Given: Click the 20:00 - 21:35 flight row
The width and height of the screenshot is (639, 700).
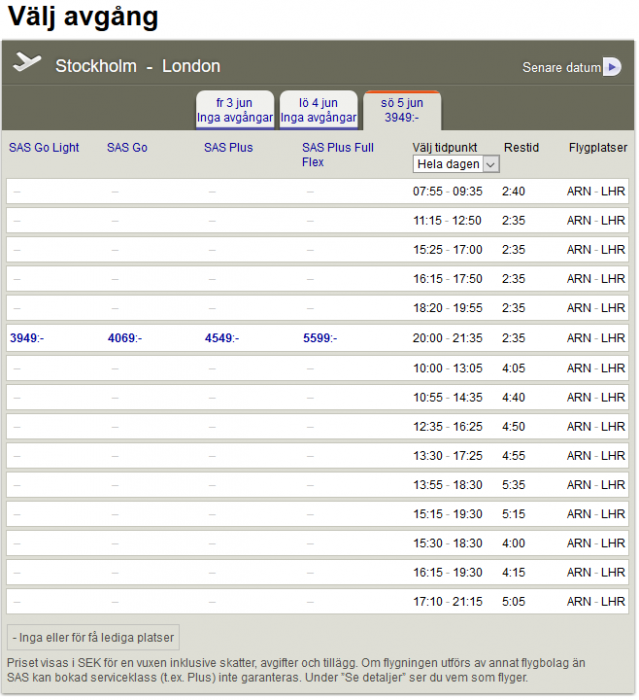Looking at the screenshot, I should point(447,338).
